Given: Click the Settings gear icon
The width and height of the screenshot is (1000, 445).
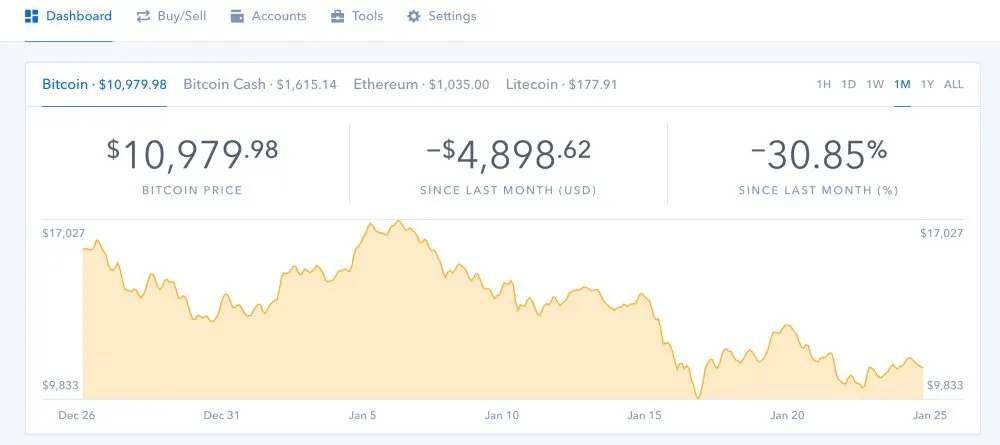Looking at the screenshot, I should (414, 17).
